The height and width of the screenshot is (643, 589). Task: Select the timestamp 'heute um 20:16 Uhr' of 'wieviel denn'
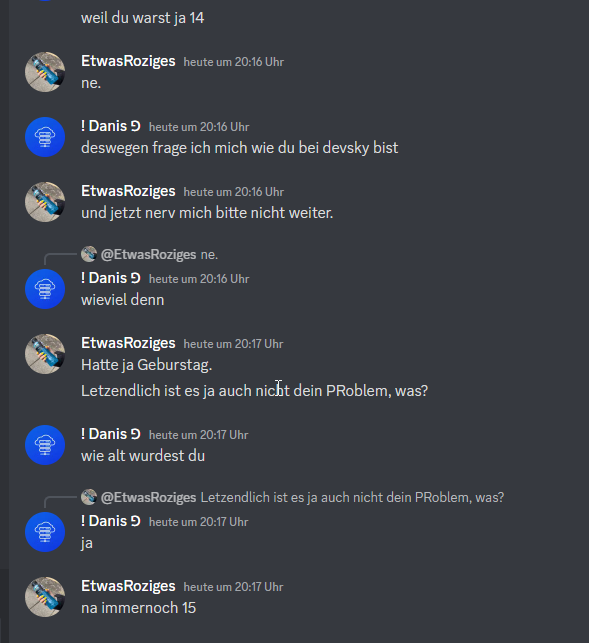pos(199,279)
